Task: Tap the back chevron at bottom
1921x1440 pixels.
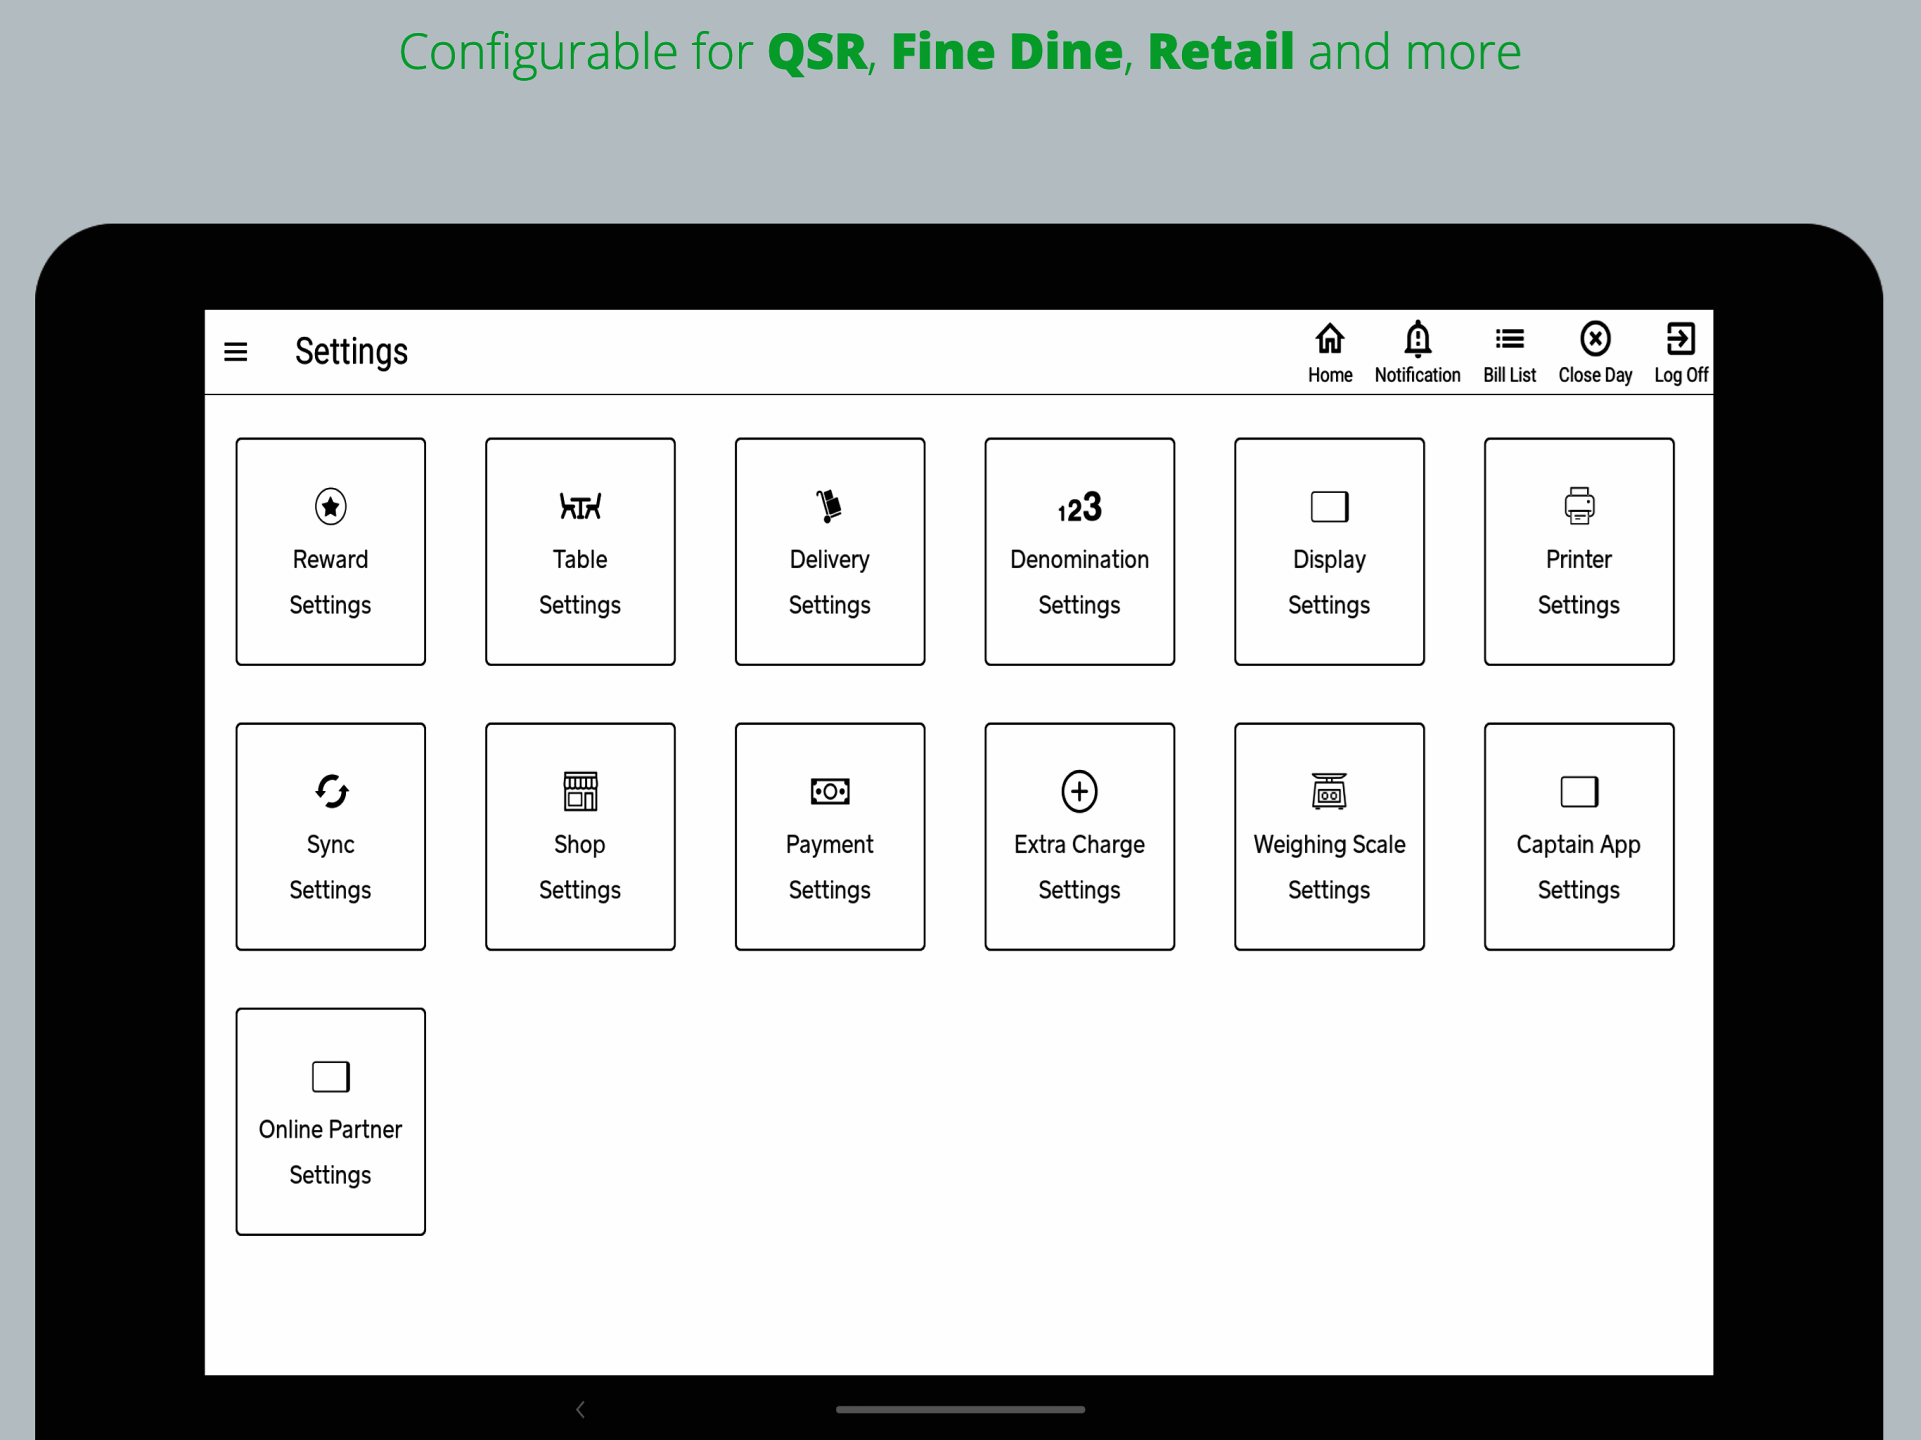Action: 580,1410
